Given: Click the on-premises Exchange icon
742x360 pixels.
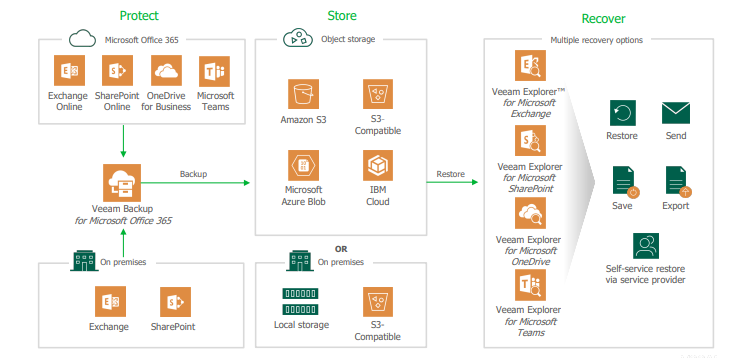Looking at the screenshot, I should 110,301.
